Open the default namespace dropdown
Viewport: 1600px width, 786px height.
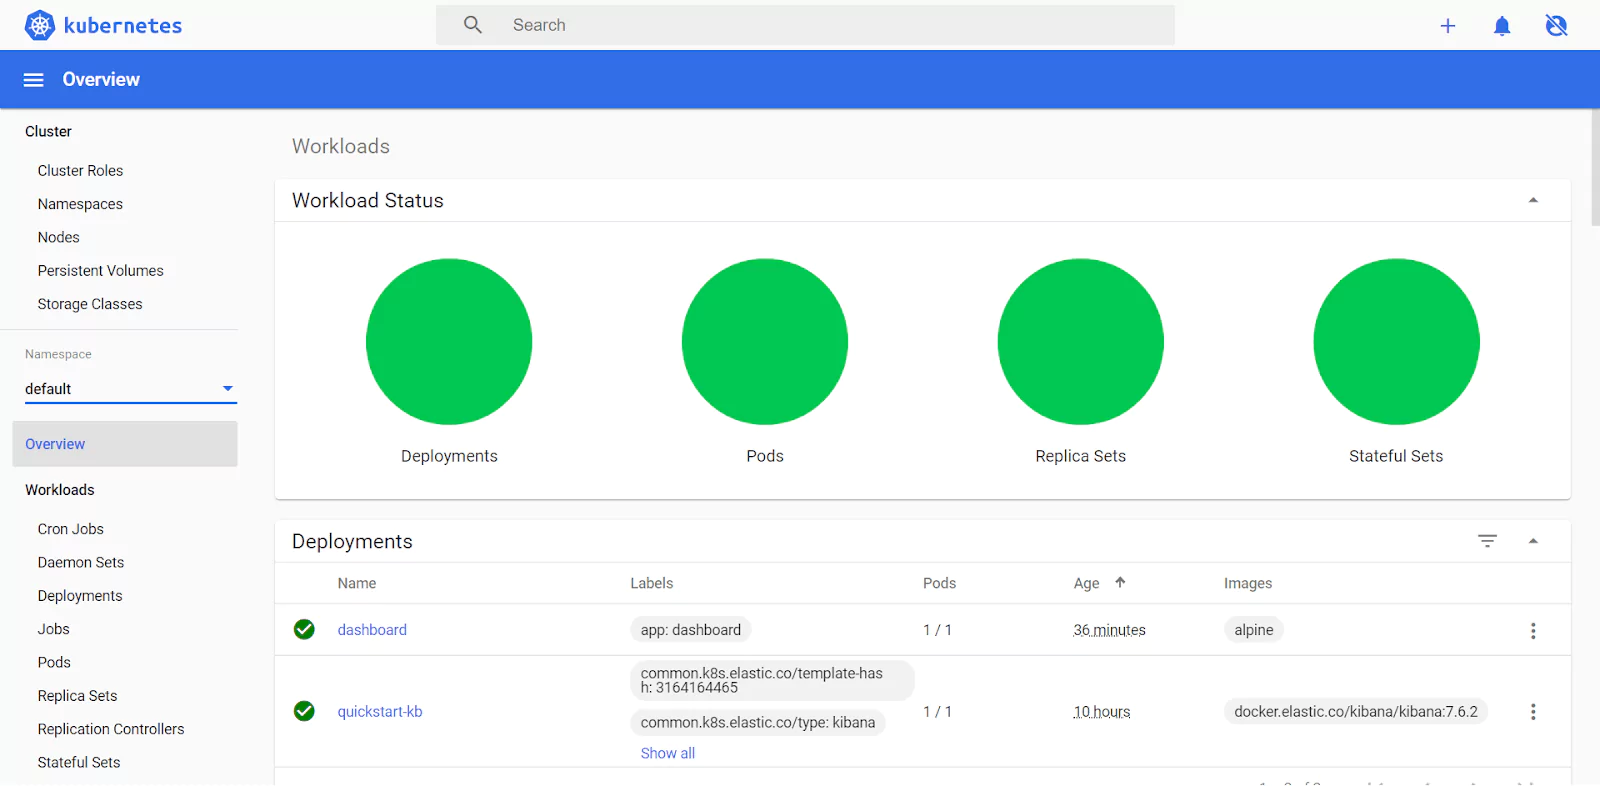click(x=131, y=389)
